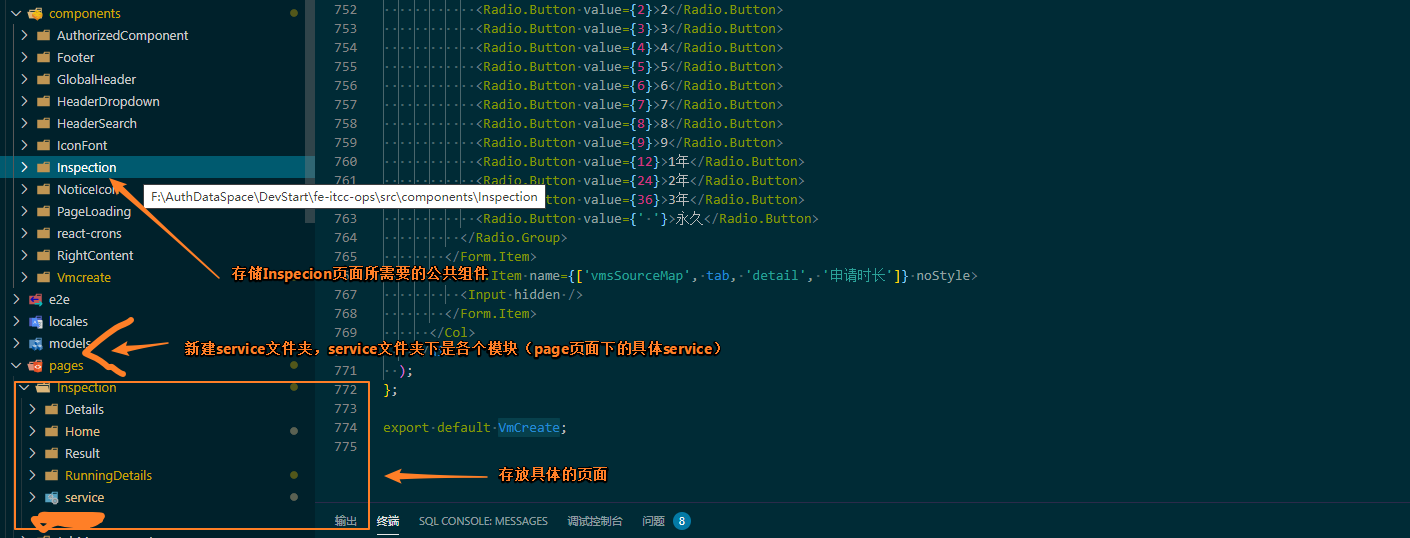Click the locales folder icon
1410x538 pixels.
(36, 321)
